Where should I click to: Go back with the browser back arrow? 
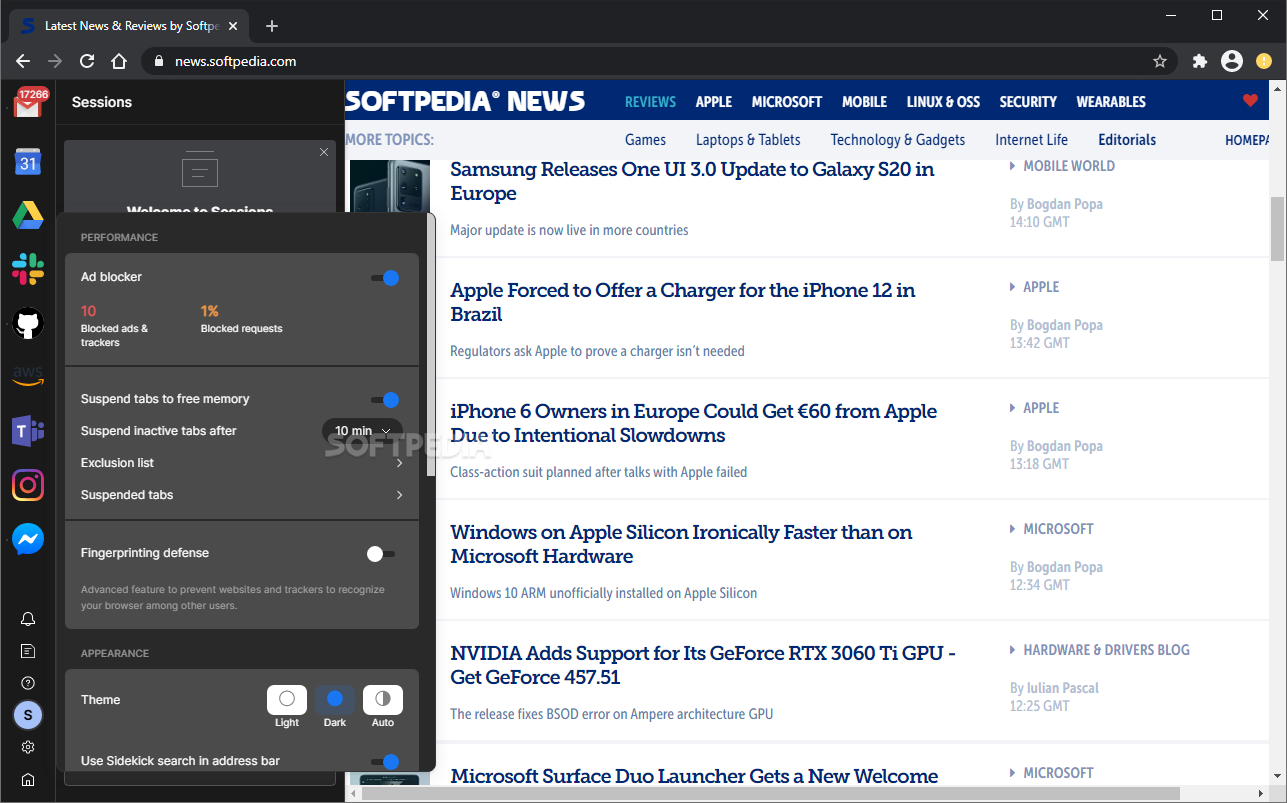(x=23, y=61)
